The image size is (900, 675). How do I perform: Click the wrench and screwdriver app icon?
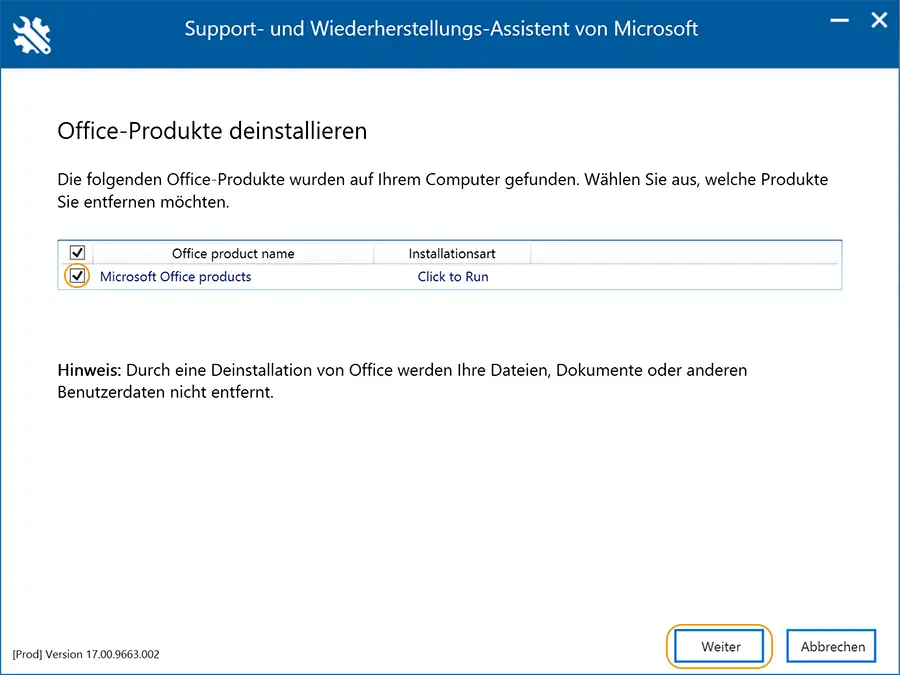point(32,35)
